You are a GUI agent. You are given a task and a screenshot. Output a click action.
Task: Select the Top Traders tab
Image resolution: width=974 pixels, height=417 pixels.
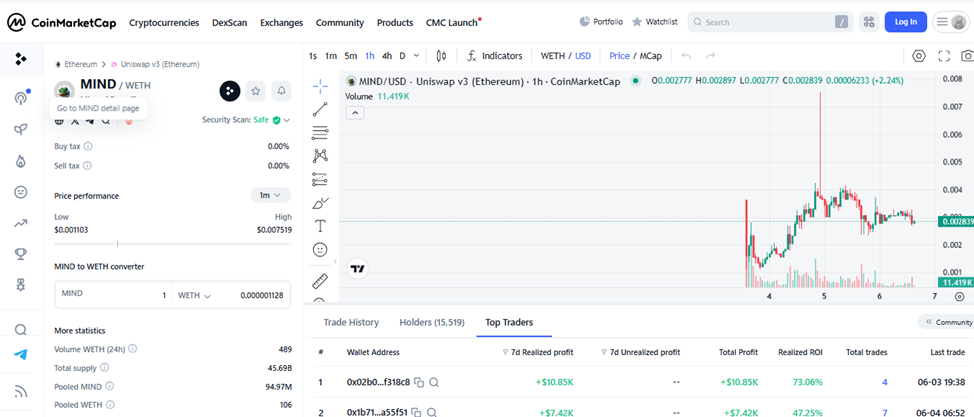pyautogui.click(x=509, y=322)
